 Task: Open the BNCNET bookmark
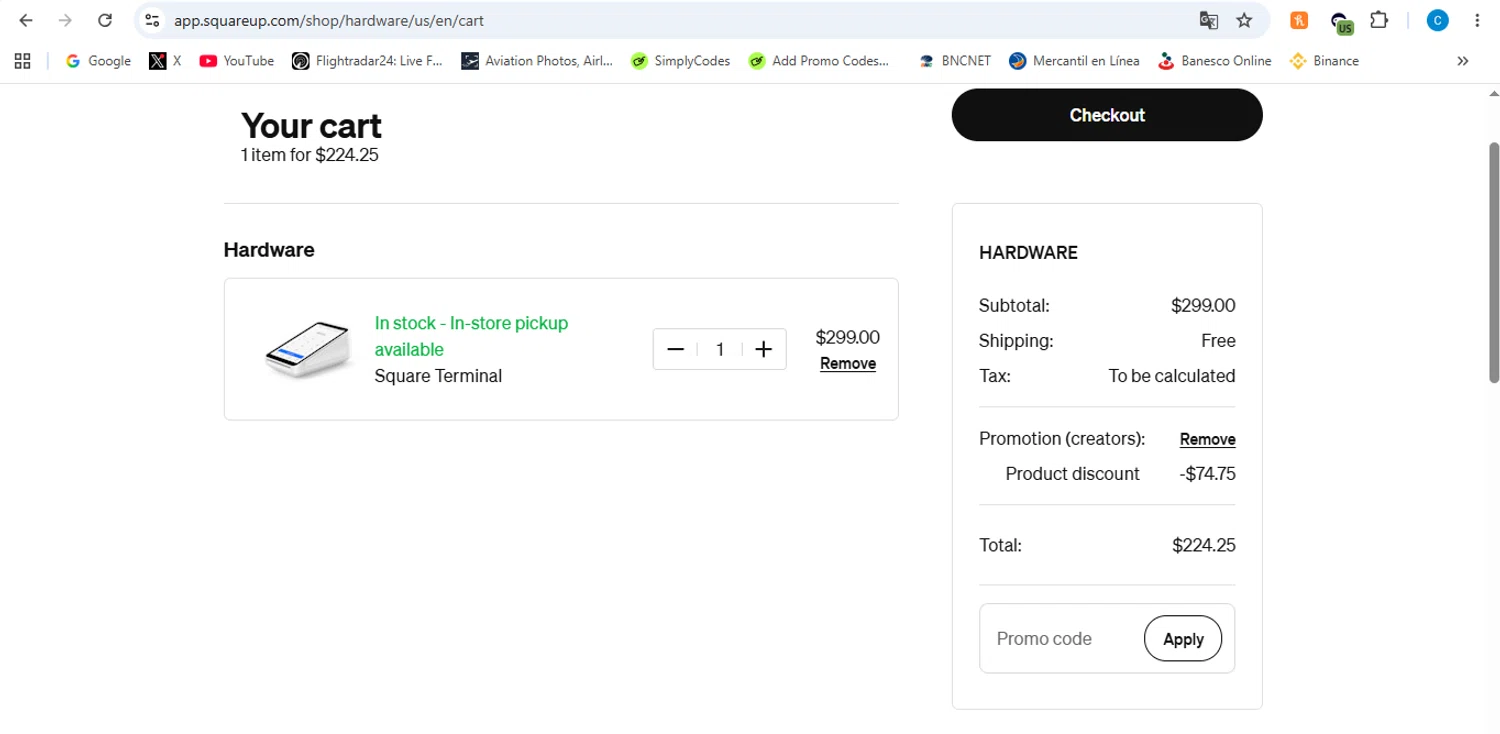[954, 61]
